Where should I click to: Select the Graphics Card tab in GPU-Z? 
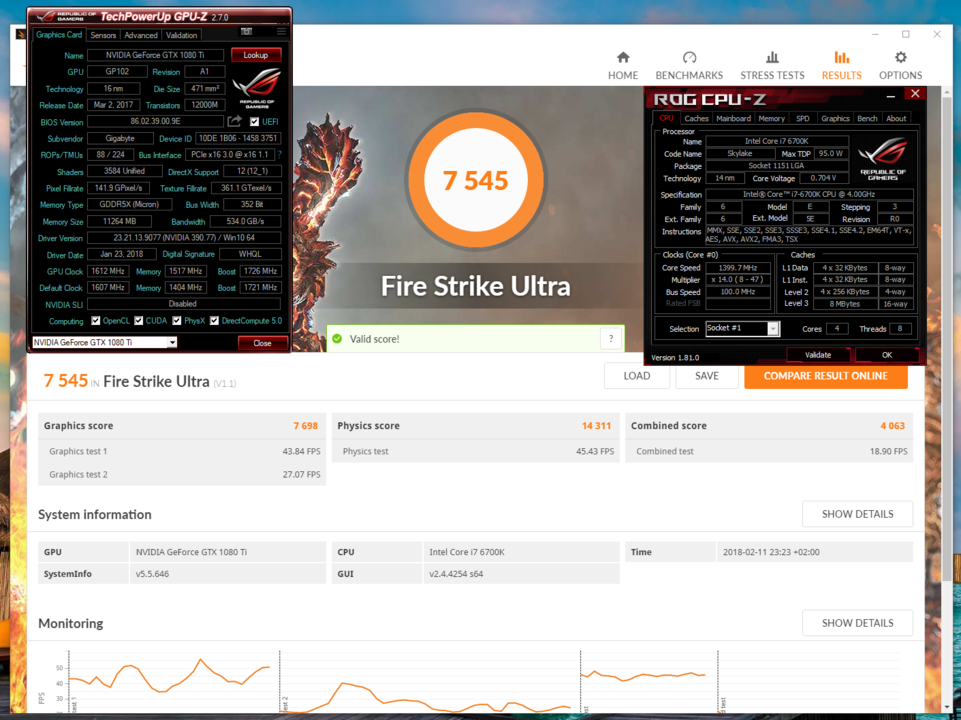(x=59, y=35)
